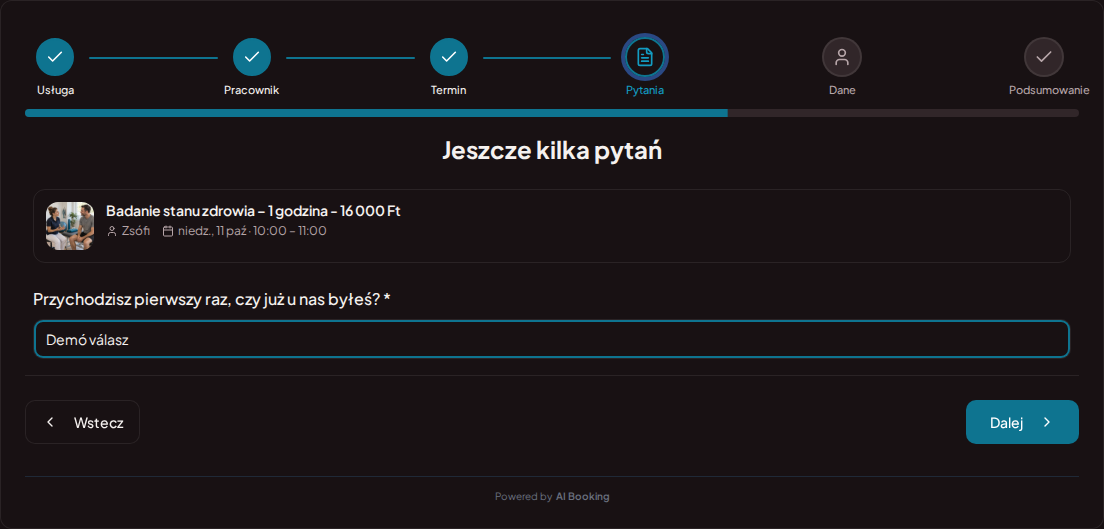Image resolution: width=1104 pixels, height=529 pixels.
Task: Click the Jeszcze kilka pytań heading
Action: pyautogui.click(x=552, y=151)
